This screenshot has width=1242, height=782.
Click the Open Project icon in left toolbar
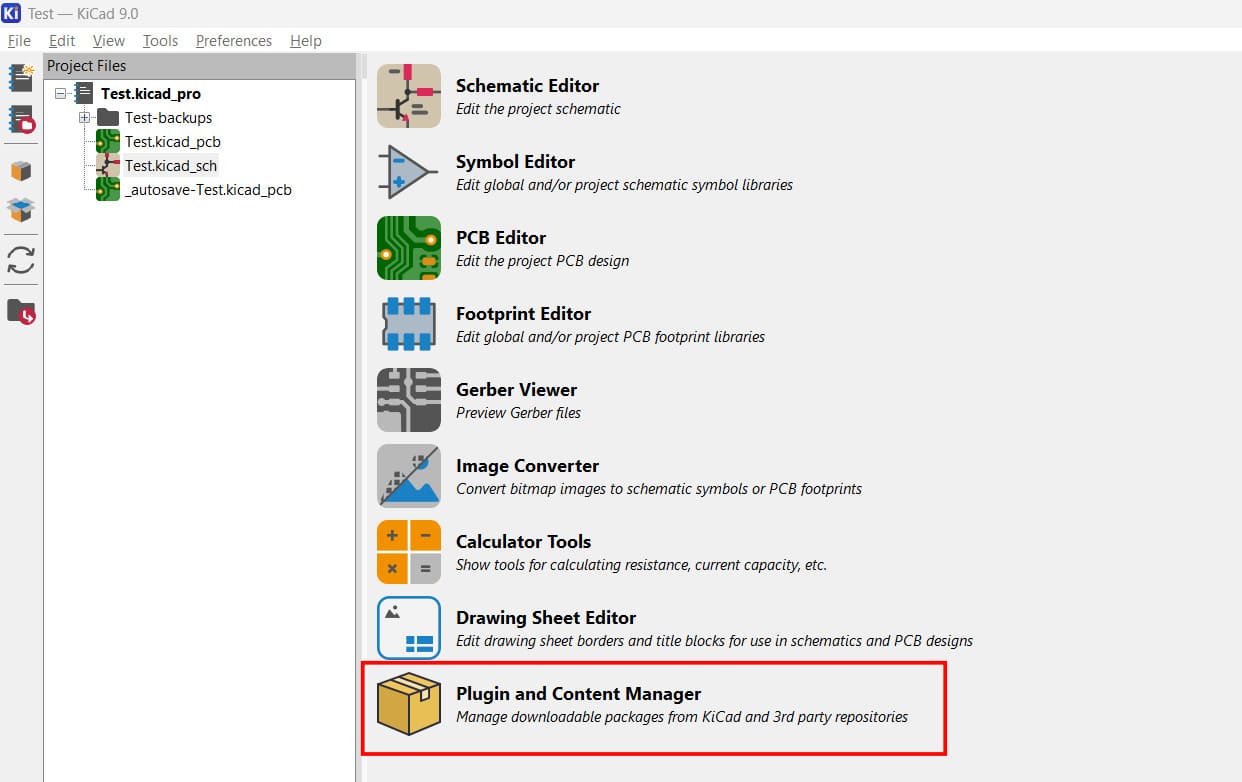coord(21,120)
